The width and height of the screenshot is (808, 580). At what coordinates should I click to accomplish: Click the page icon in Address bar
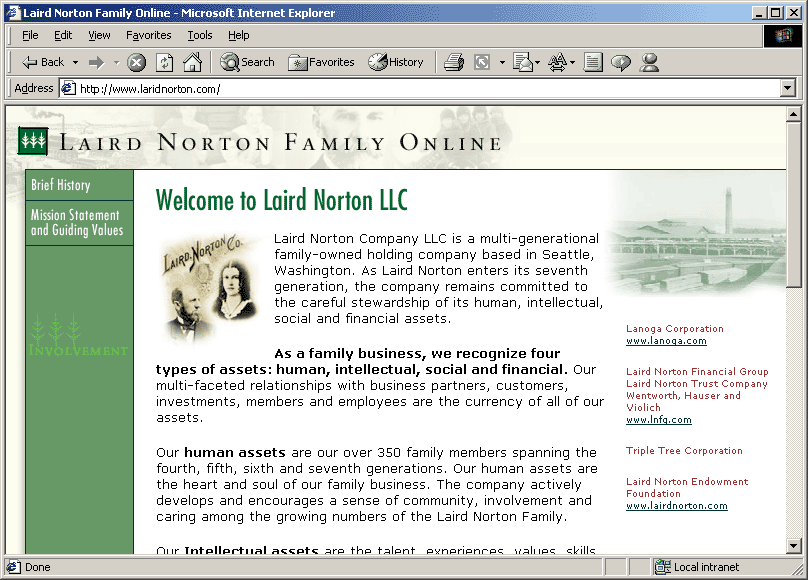(x=69, y=89)
